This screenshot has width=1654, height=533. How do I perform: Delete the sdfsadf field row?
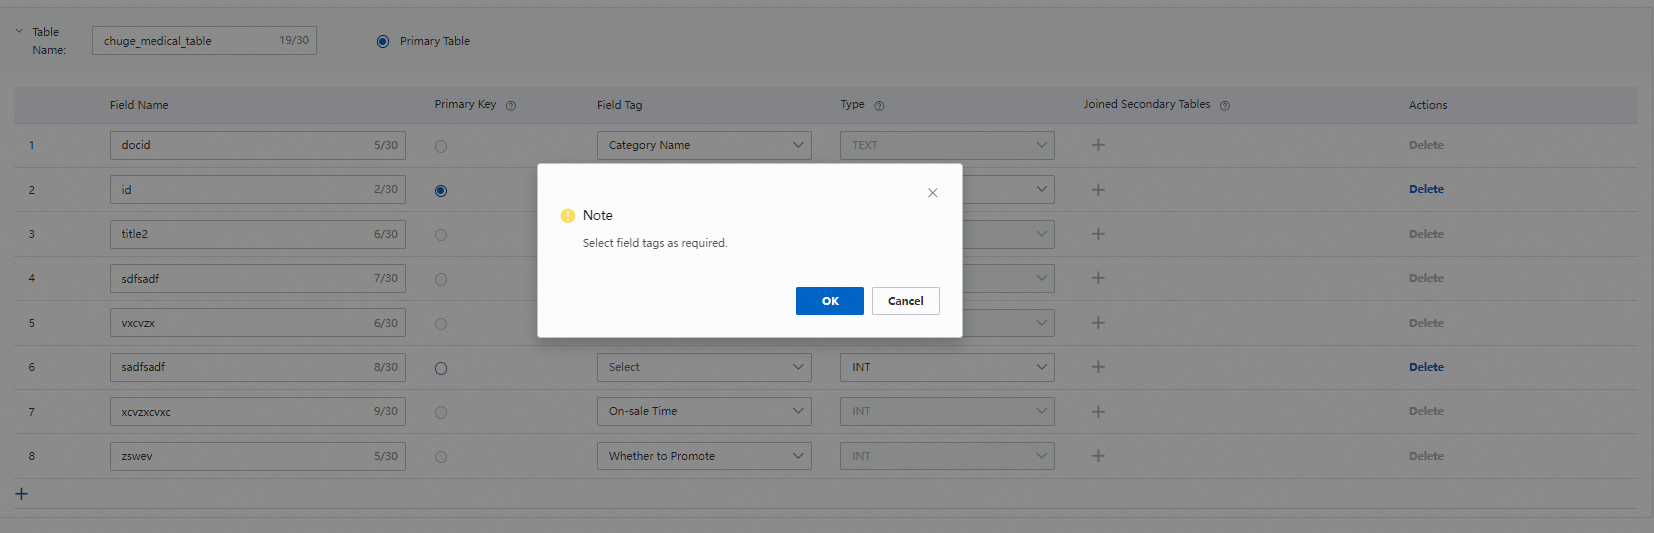pyautogui.click(x=1426, y=278)
